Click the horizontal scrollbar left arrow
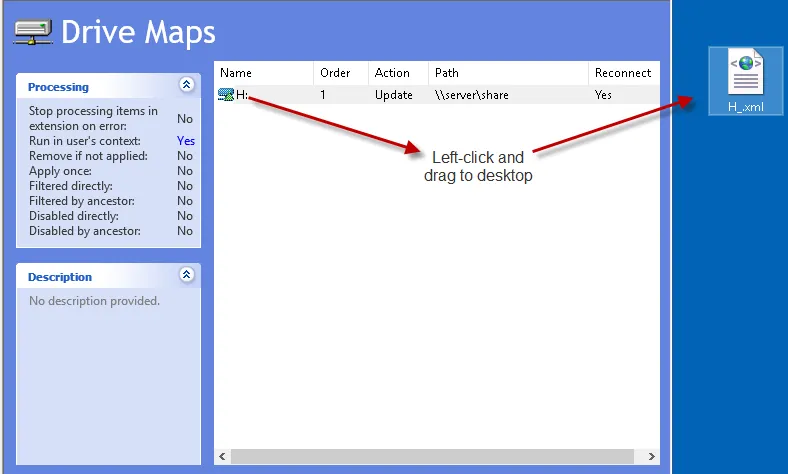This screenshot has width=788, height=474. click(x=222, y=456)
